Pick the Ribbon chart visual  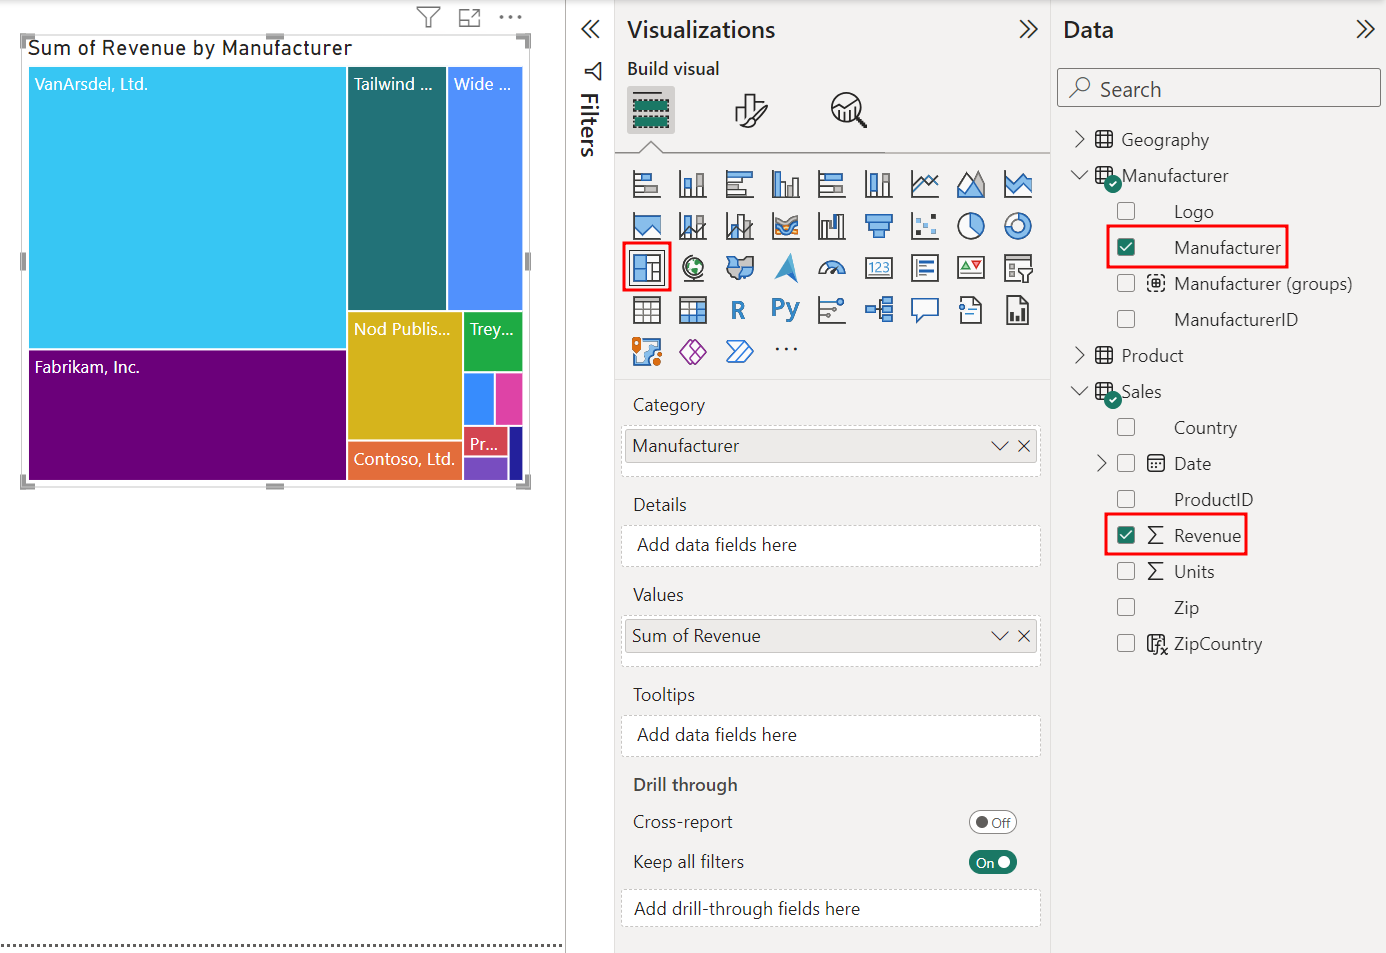tap(786, 226)
